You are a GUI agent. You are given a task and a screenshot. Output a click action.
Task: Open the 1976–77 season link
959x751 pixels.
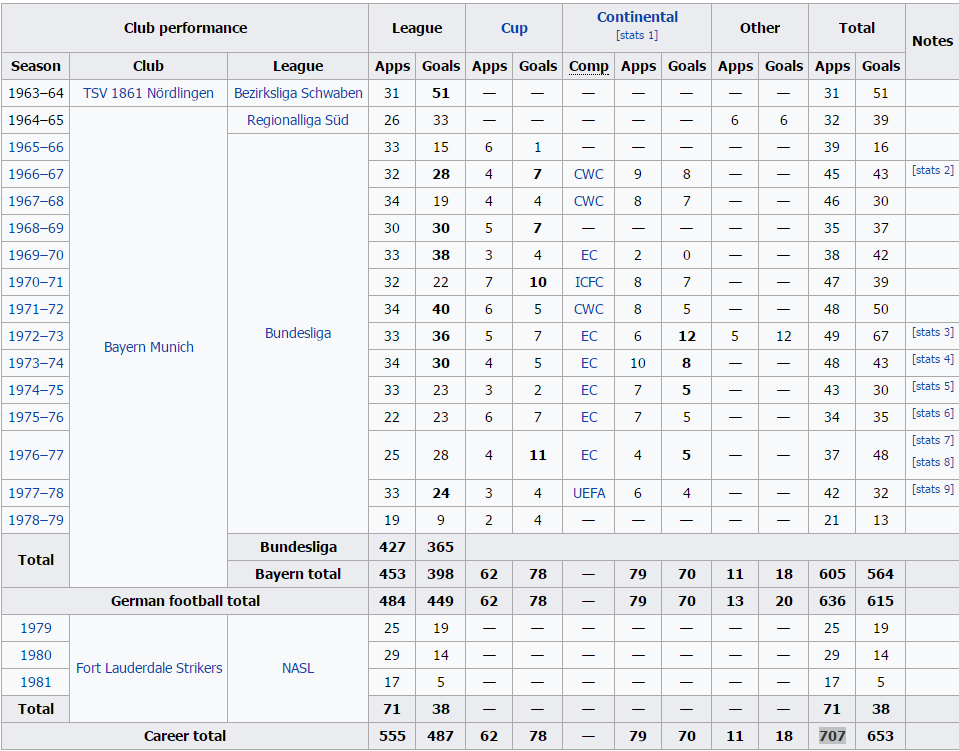pyautogui.click(x=35, y=455)
